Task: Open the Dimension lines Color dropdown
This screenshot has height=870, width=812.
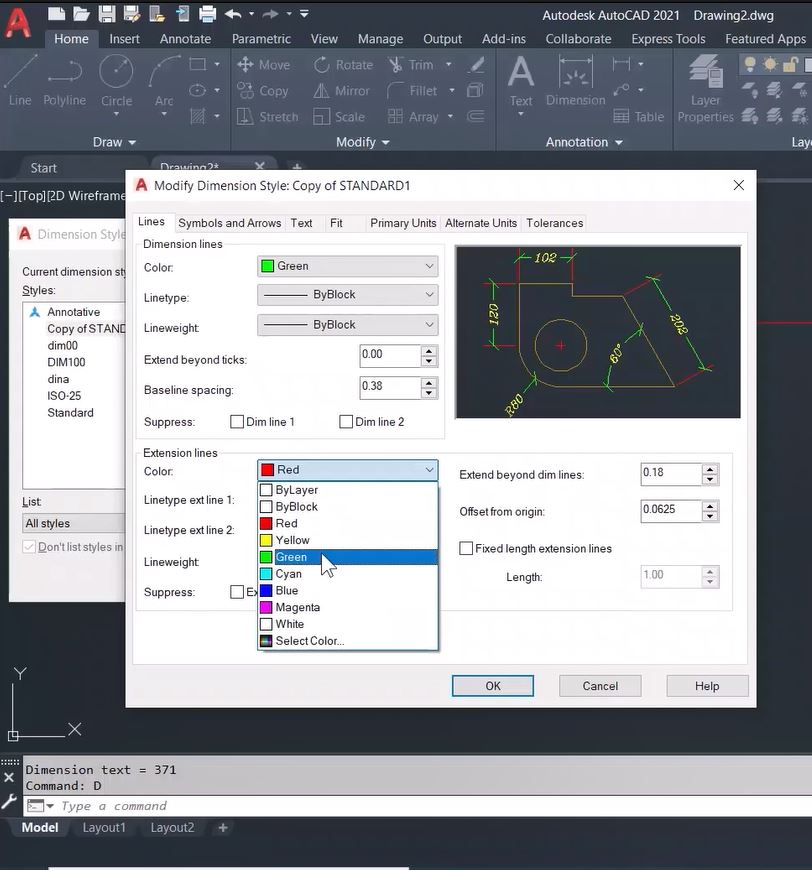Action: [347, 266]
